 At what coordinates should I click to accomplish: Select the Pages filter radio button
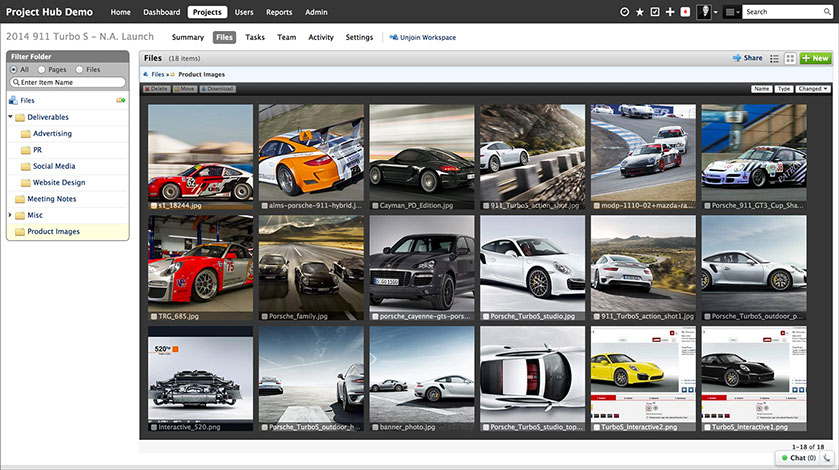[x=41, y=70]
